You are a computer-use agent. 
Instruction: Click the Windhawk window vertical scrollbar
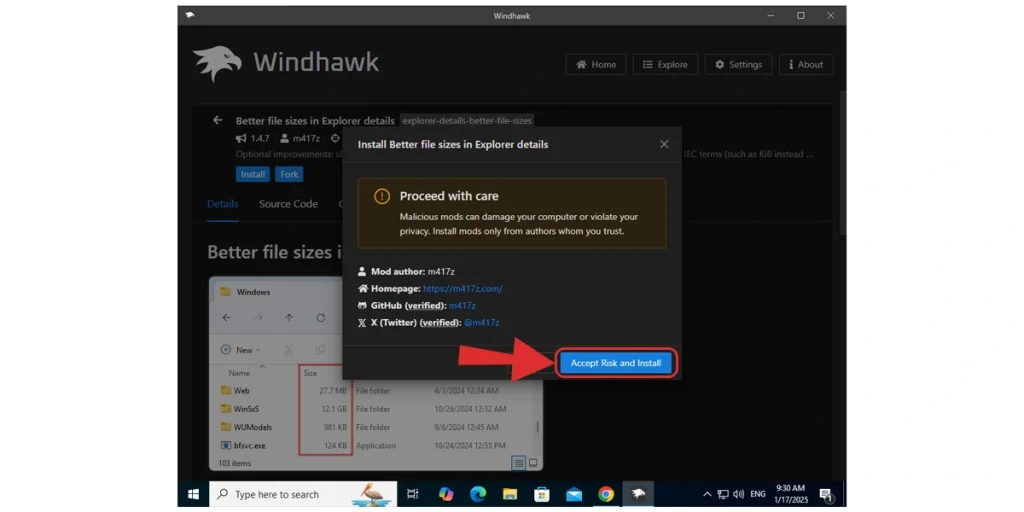(842, 163)
